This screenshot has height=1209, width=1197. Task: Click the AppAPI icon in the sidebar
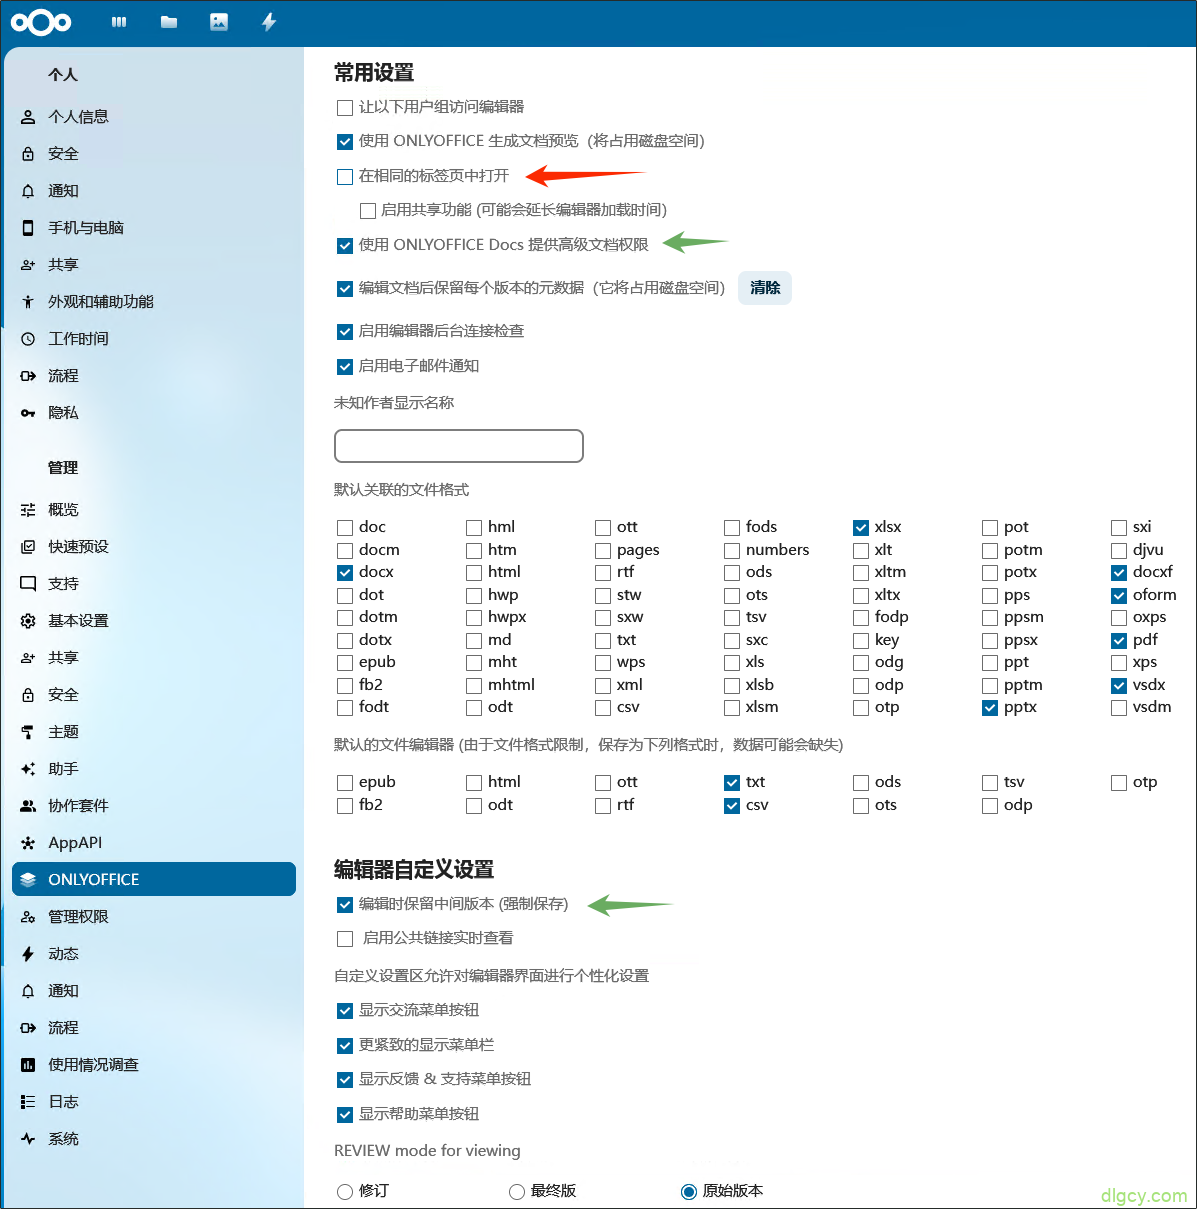pos(28,843)
